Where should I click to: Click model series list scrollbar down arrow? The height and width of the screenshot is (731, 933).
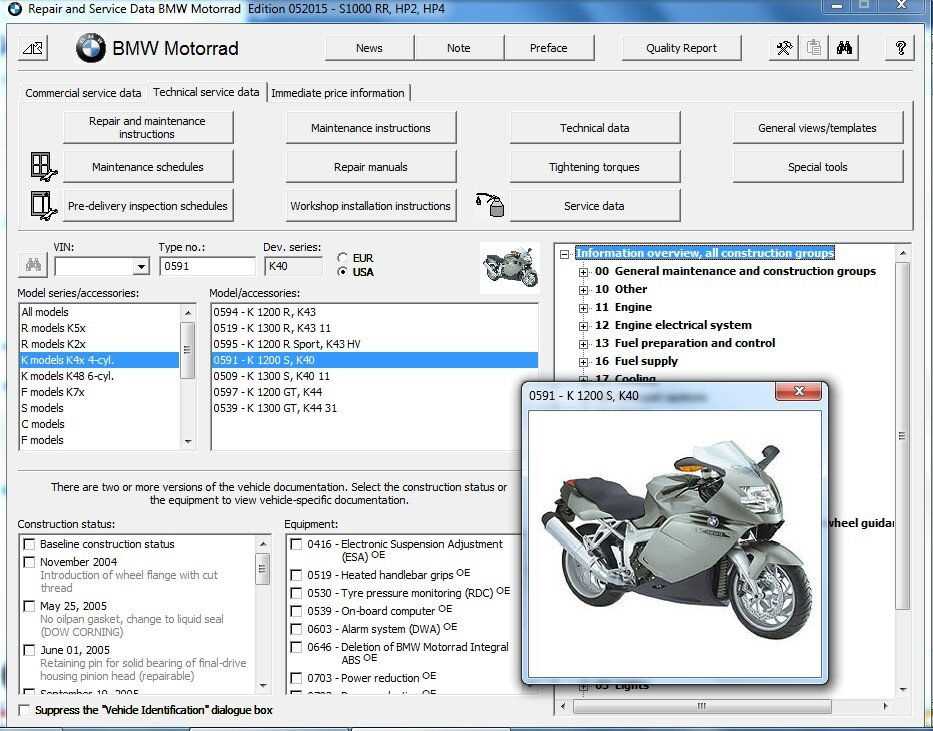[188, 441]
